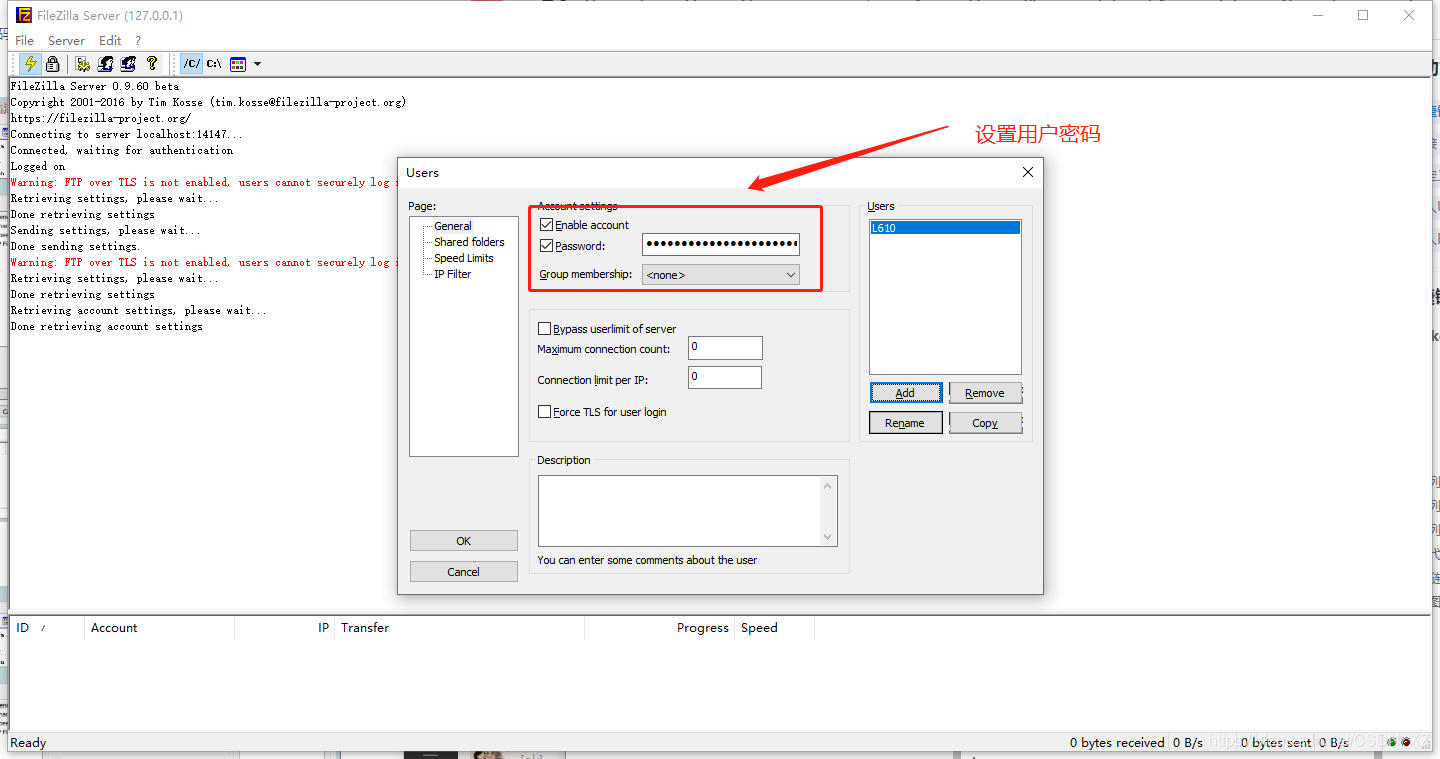This screenshot has width=1440, height=759.
Task: Click the FileZilla Server title bar logo
Action: point(24,15)
